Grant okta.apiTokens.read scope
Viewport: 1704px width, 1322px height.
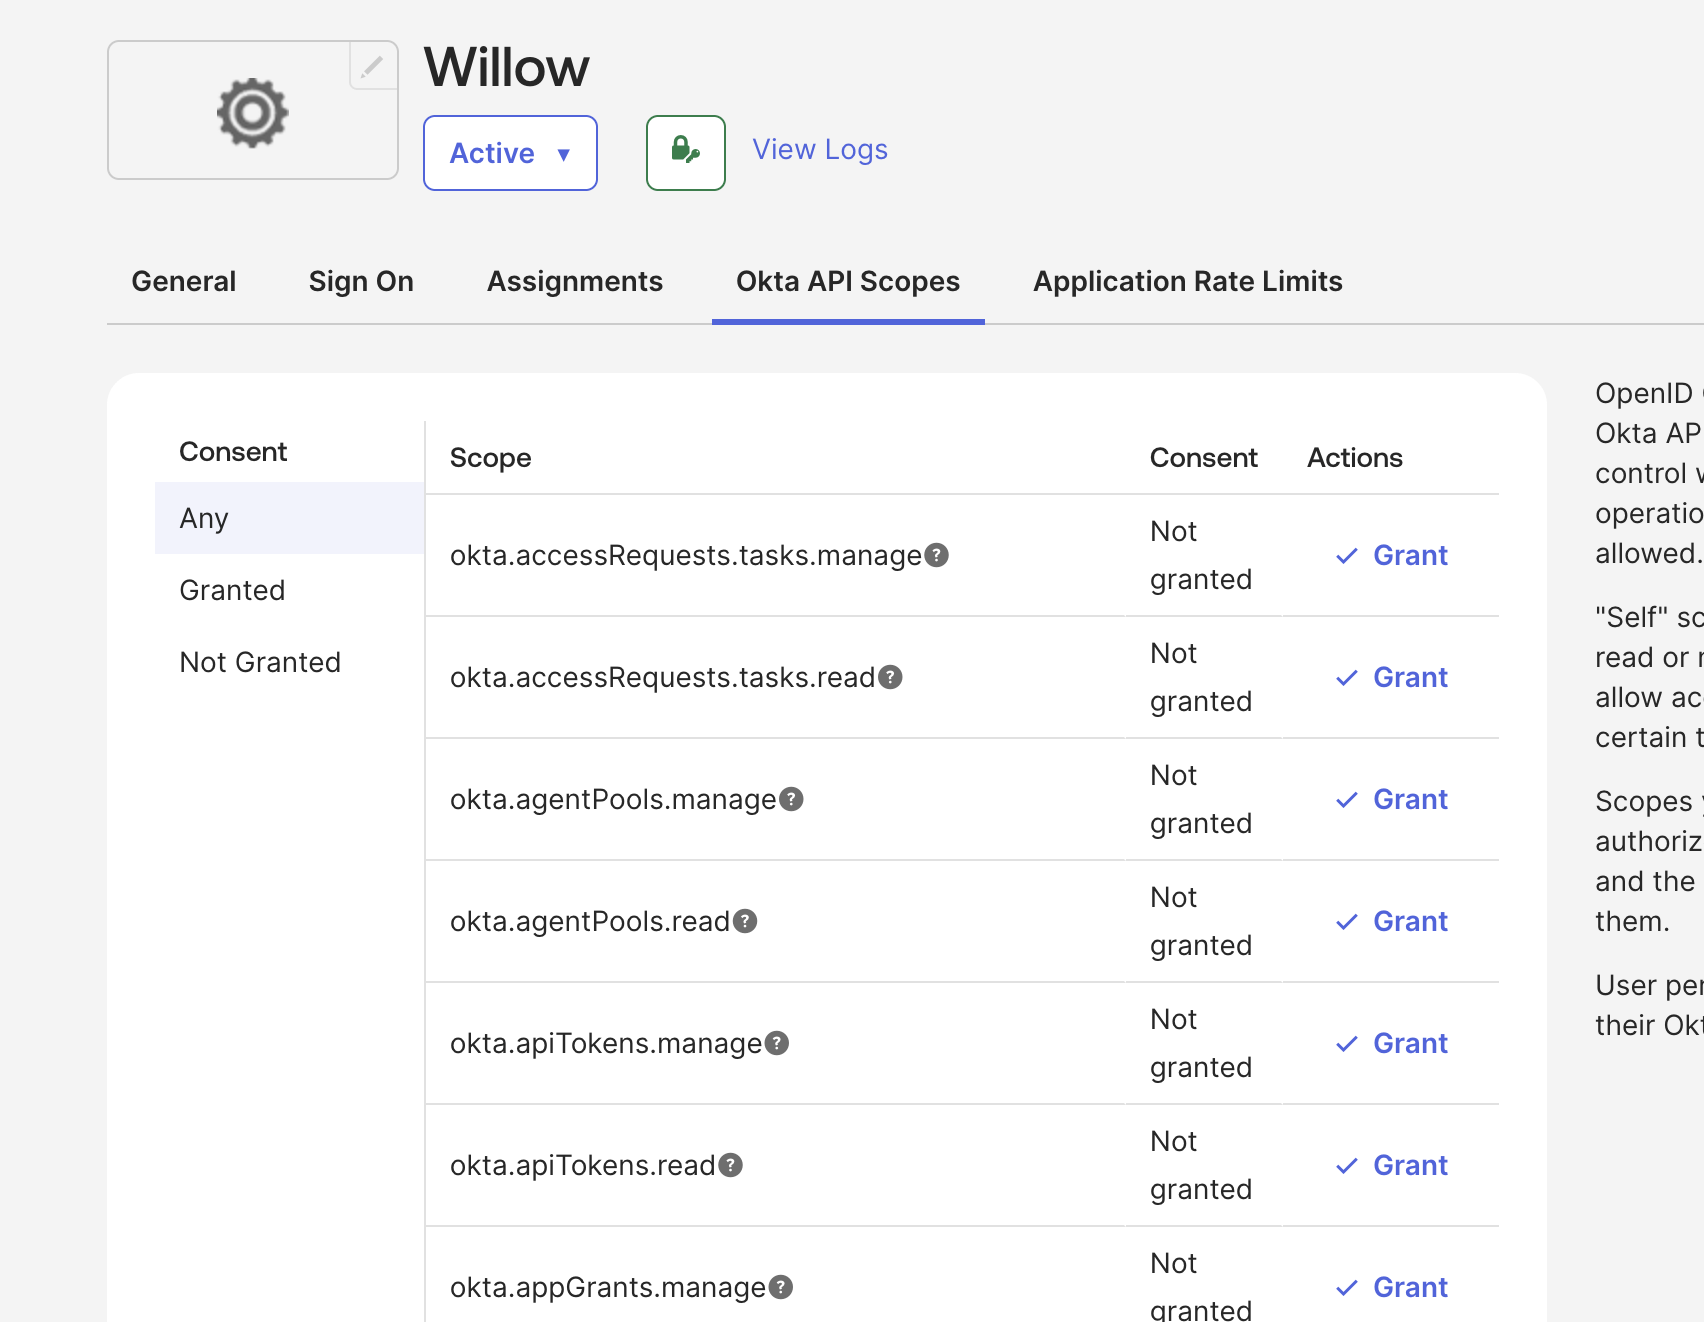tap(1392, 1165)
